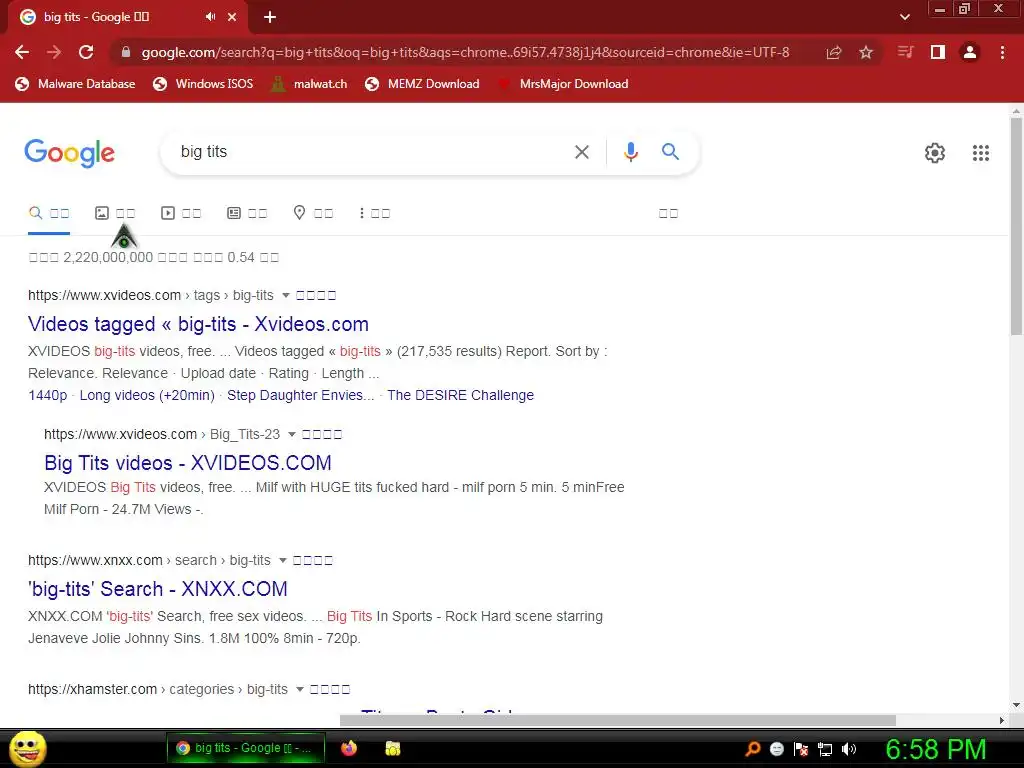Switch to the Maps results tab
This screenshot has width=1024, height=768.
(x=313, y=214)
